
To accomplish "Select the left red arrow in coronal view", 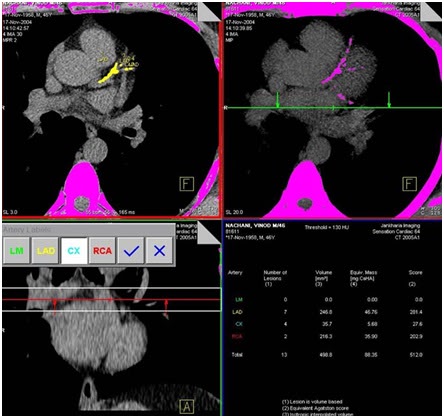I will tap(55, 307).
